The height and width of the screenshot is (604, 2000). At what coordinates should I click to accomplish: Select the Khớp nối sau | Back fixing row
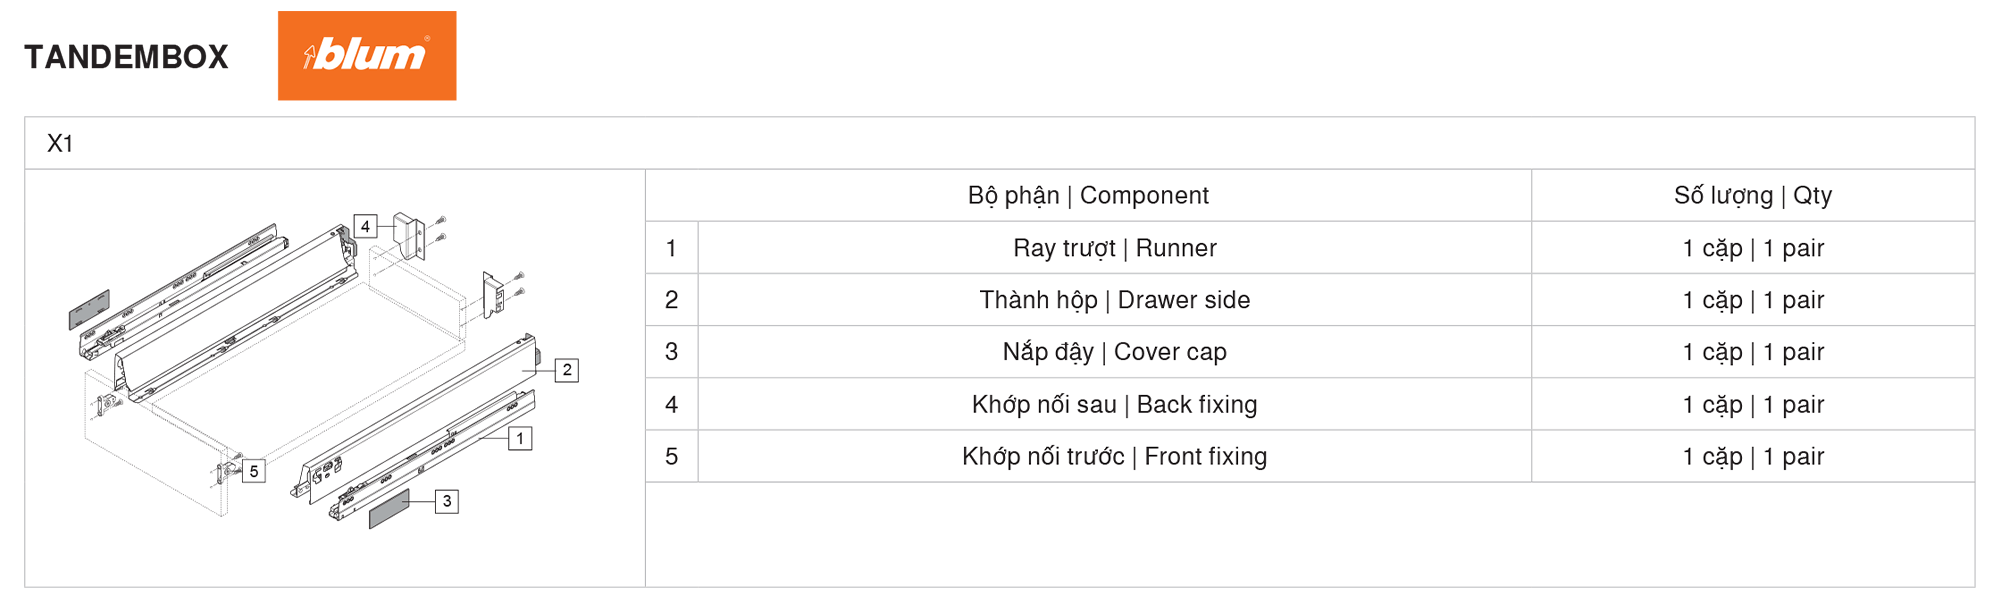click(x=1310, y=404)
